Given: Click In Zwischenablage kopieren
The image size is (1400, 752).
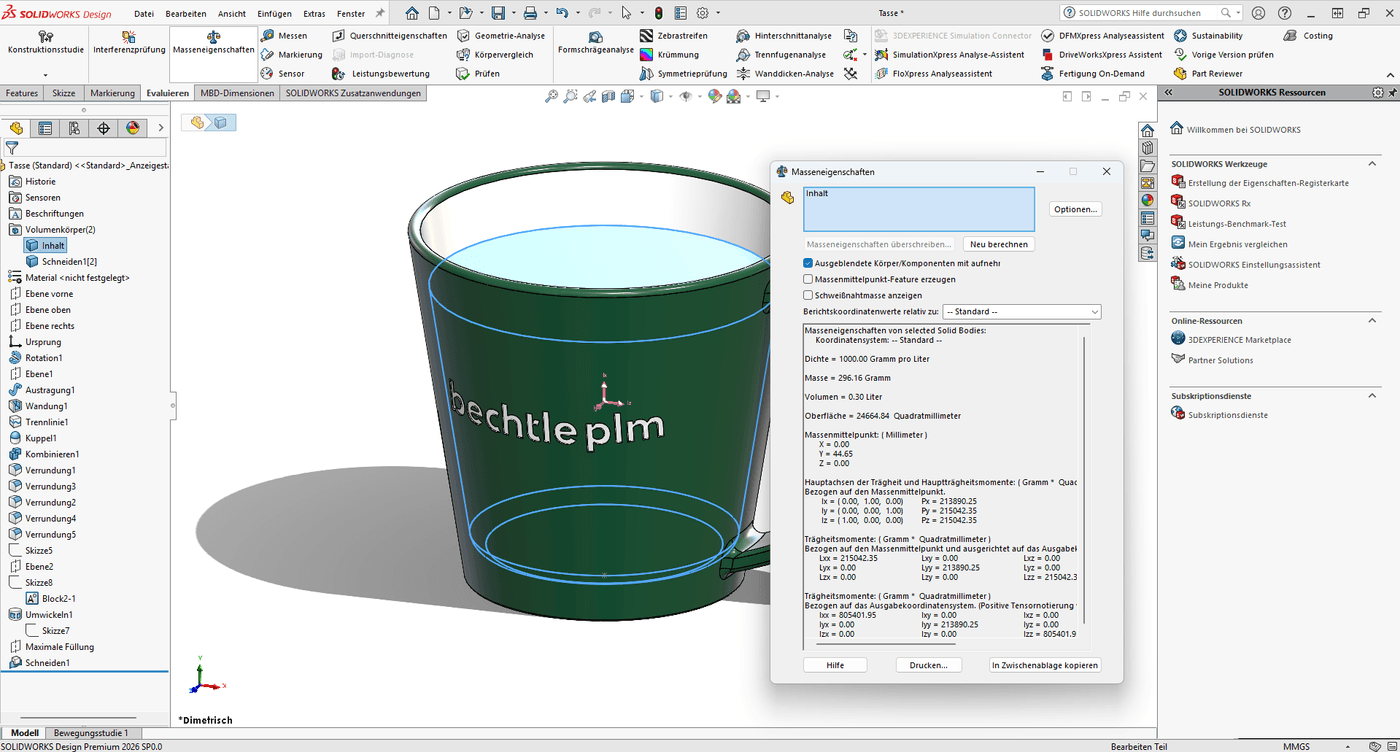Looking at the screenshot, I should (x=1044, y=665).
